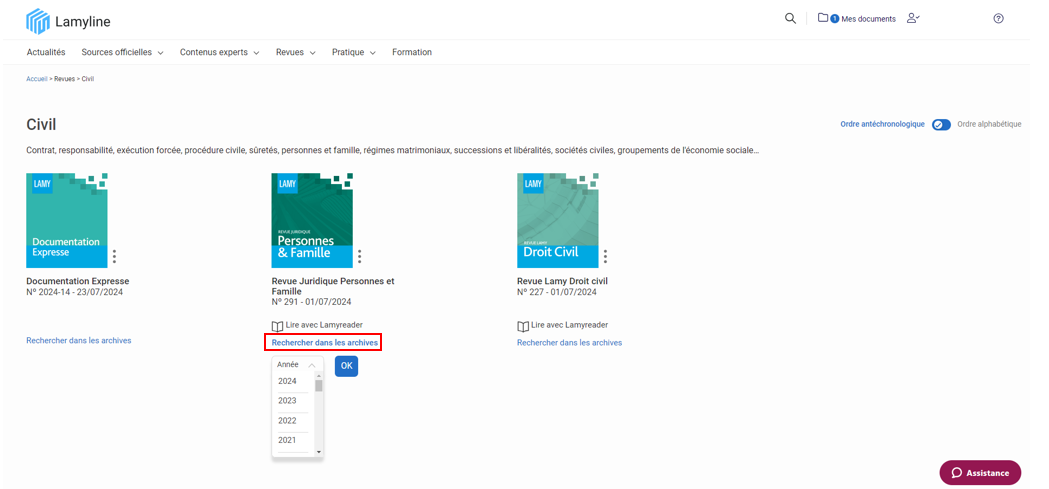
Task: Open the Actualités menu item
Action: (x=46, y=52)
